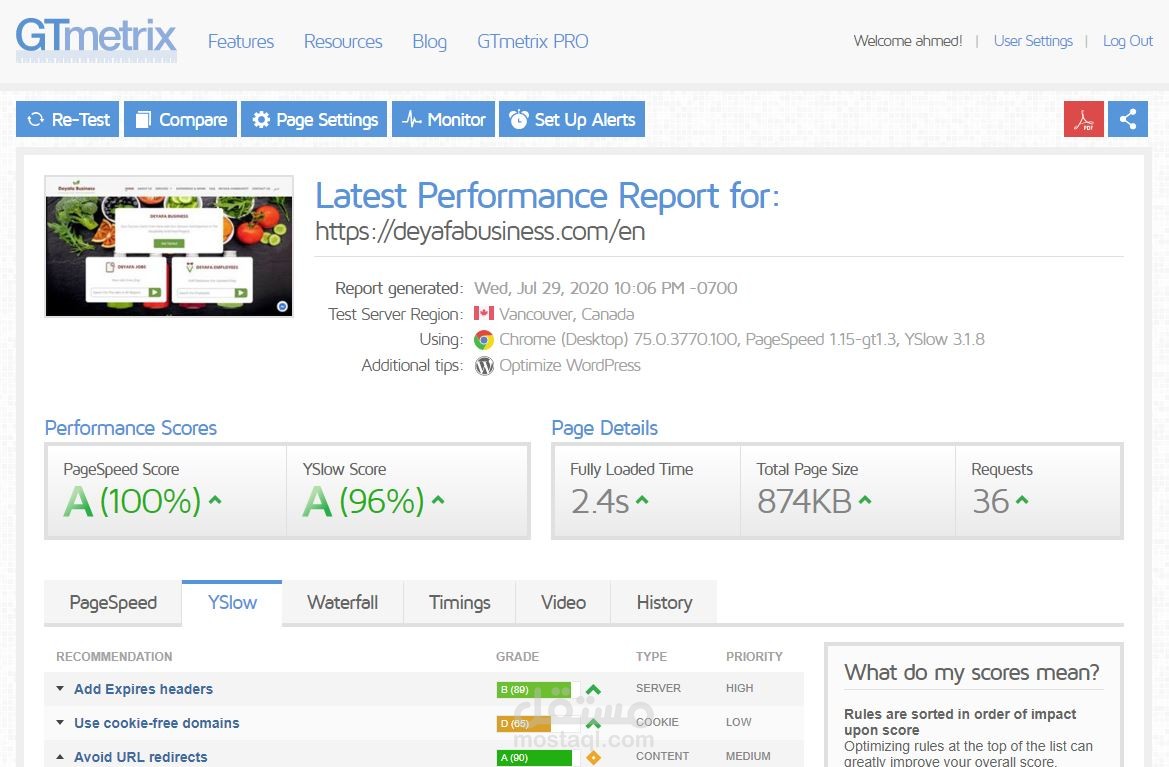Click Add Expires headers green trend arrow

[x=593, y=689]
